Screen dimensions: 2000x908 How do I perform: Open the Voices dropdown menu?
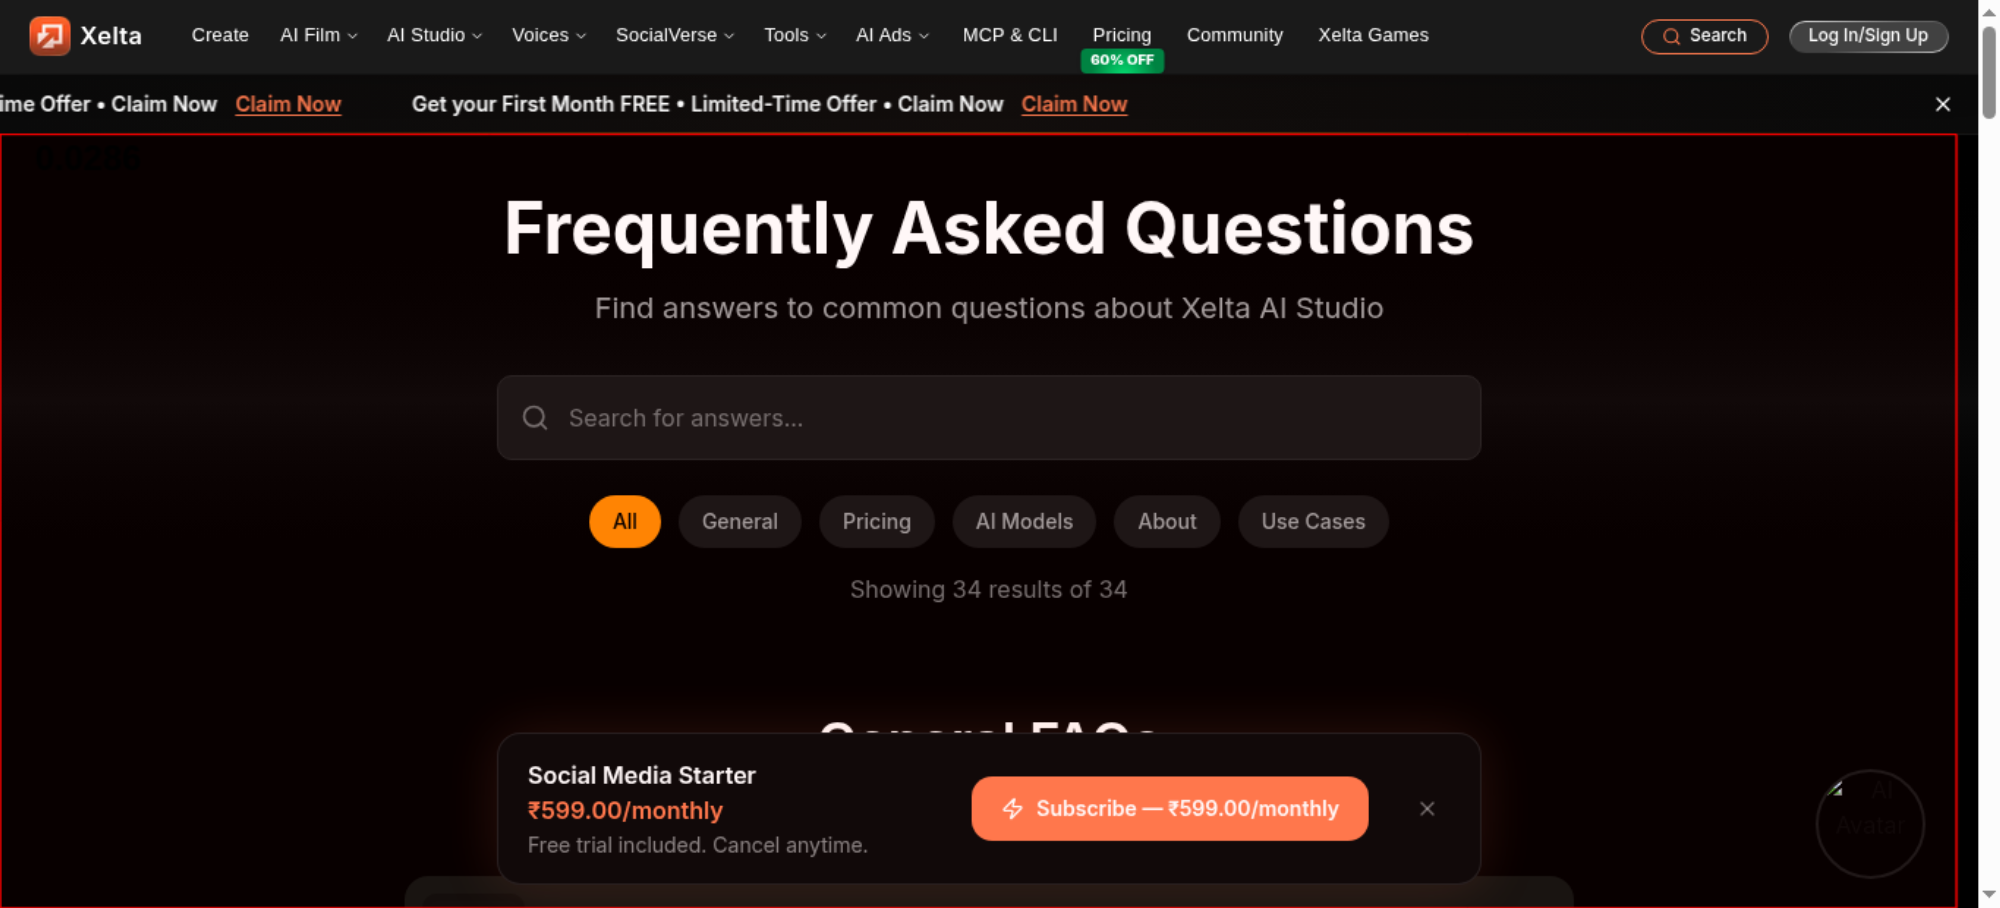(x=549, y=35)
